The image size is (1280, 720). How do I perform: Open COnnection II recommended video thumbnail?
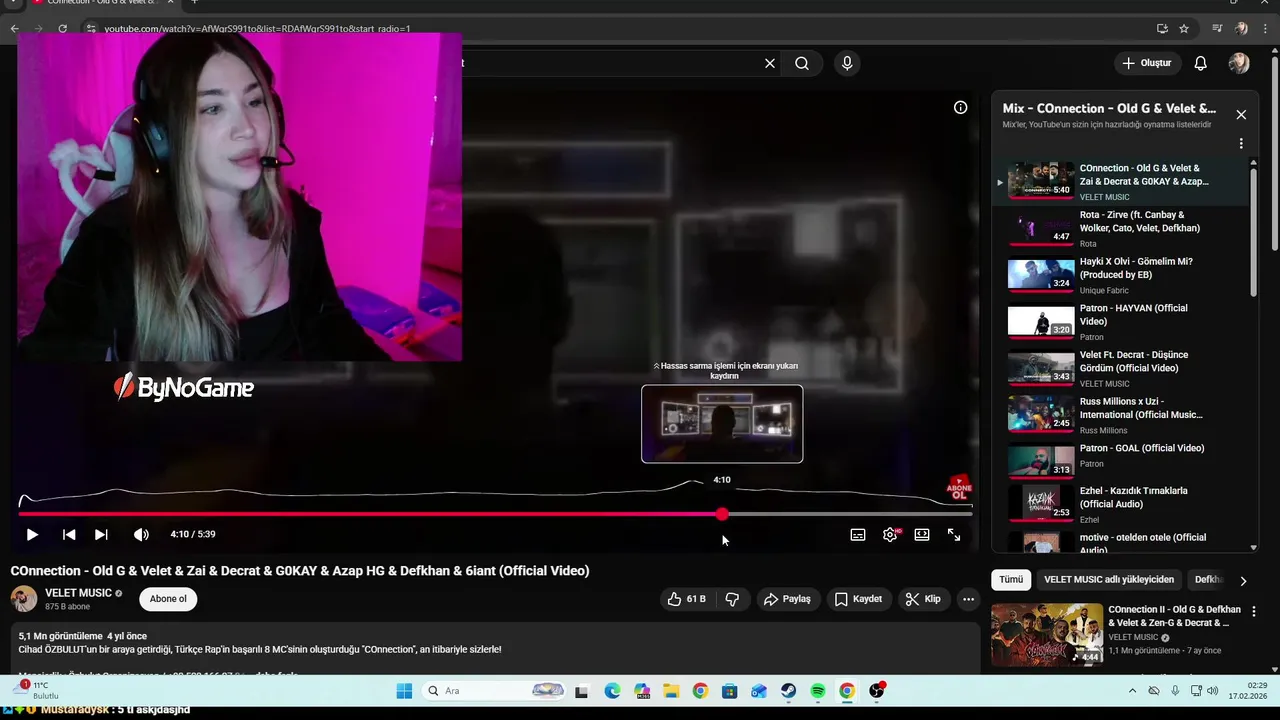[x=1047, y=634]
